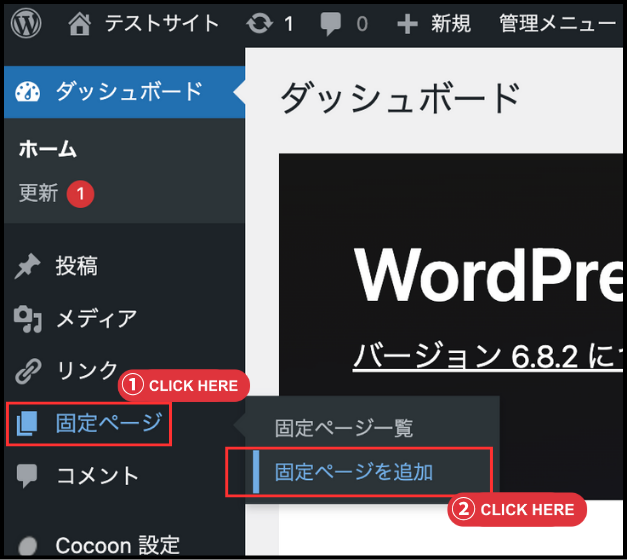
Task: Open コメント in the sidebar
Action: pyautogui.click(x=97, y=476)
